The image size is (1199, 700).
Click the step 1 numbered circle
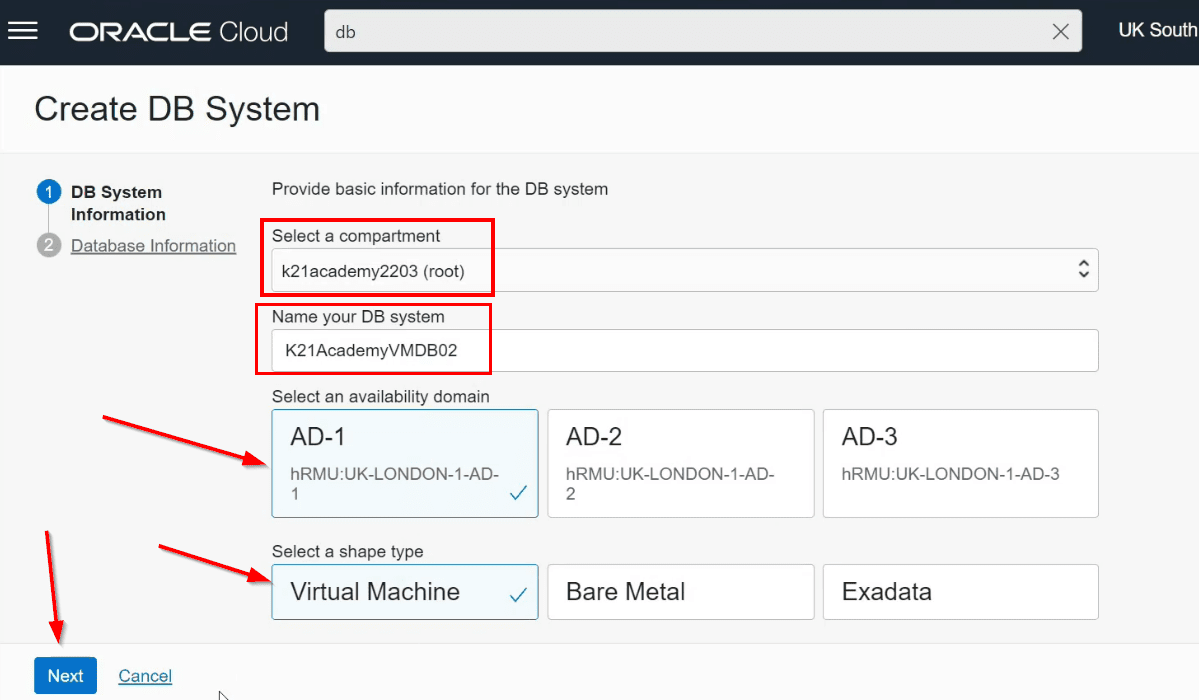pos(49,192)
